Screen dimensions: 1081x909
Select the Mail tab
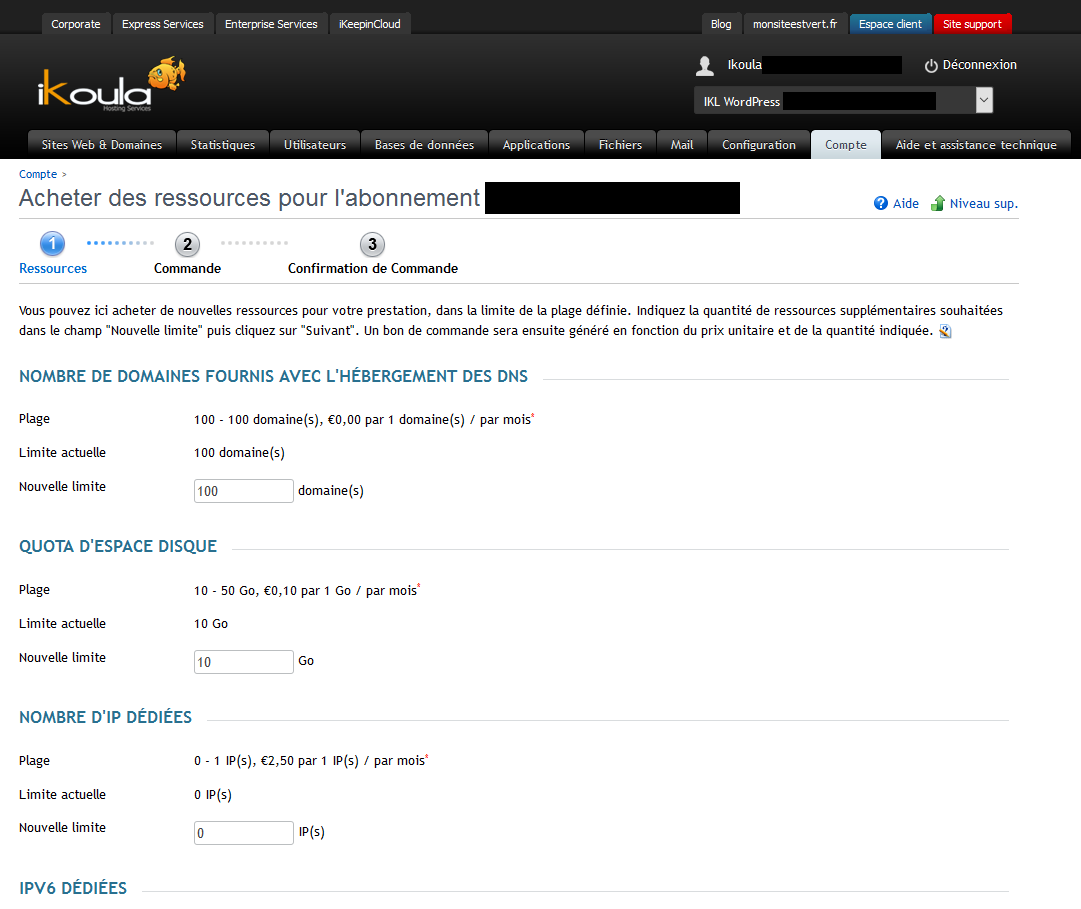pyautogui.click(x=681, y=144)
